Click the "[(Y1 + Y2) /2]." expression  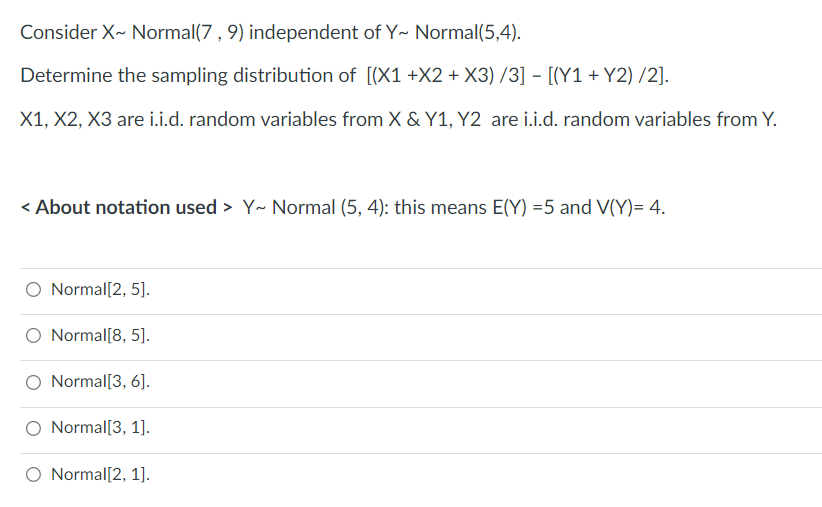[x=608, y=75]
